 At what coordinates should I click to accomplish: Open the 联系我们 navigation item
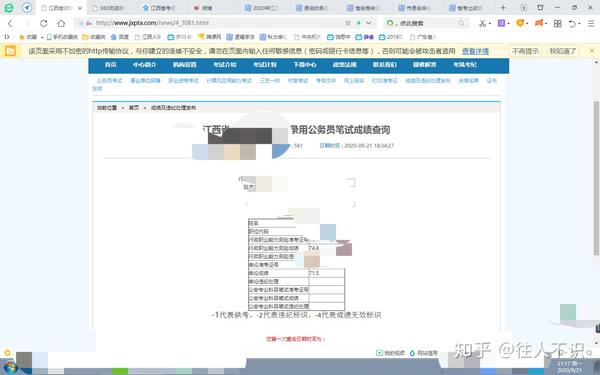point(385,65)
